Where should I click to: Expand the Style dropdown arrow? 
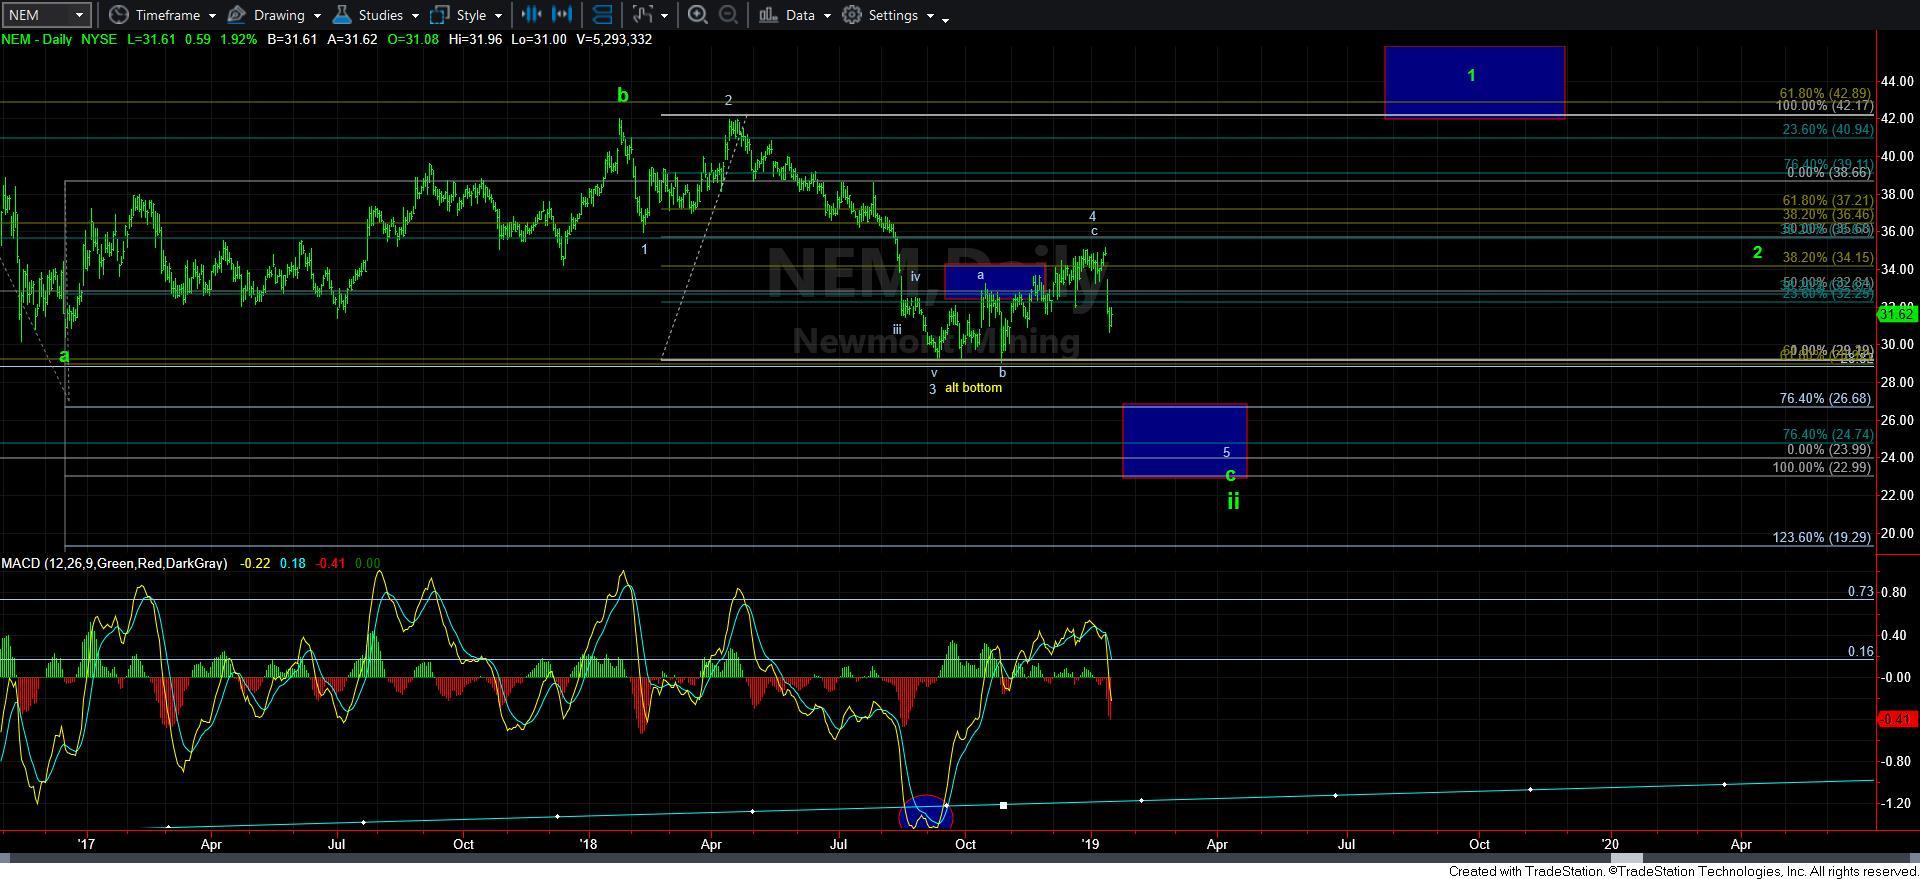(x=498, y=16)
